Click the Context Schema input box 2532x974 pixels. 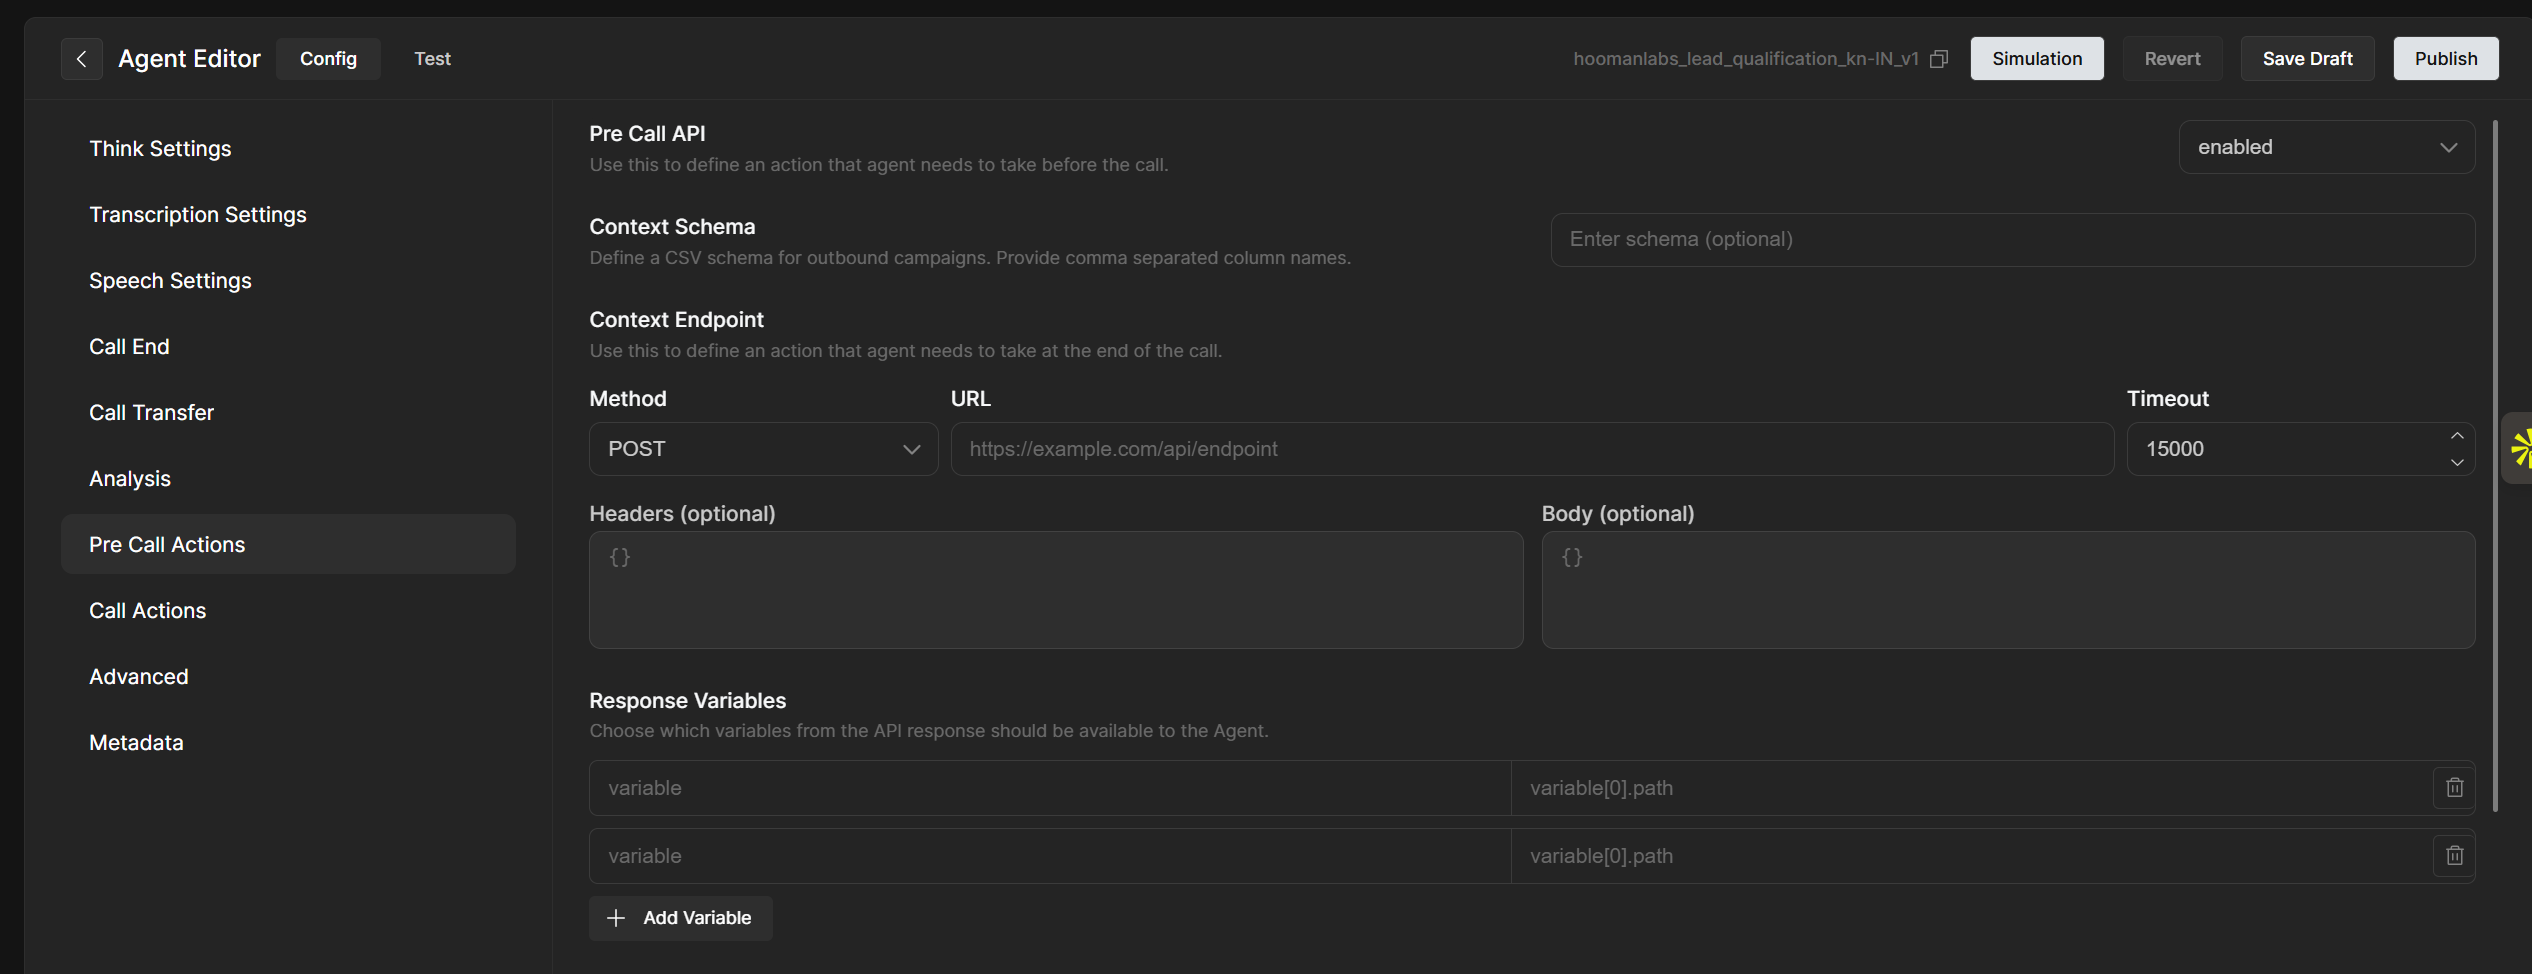coord(2012,240)
